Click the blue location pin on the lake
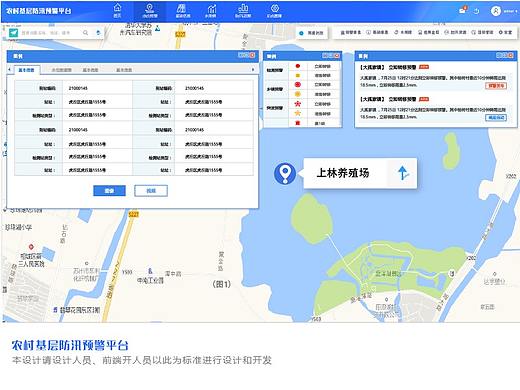520x390 pixels. 285,173
